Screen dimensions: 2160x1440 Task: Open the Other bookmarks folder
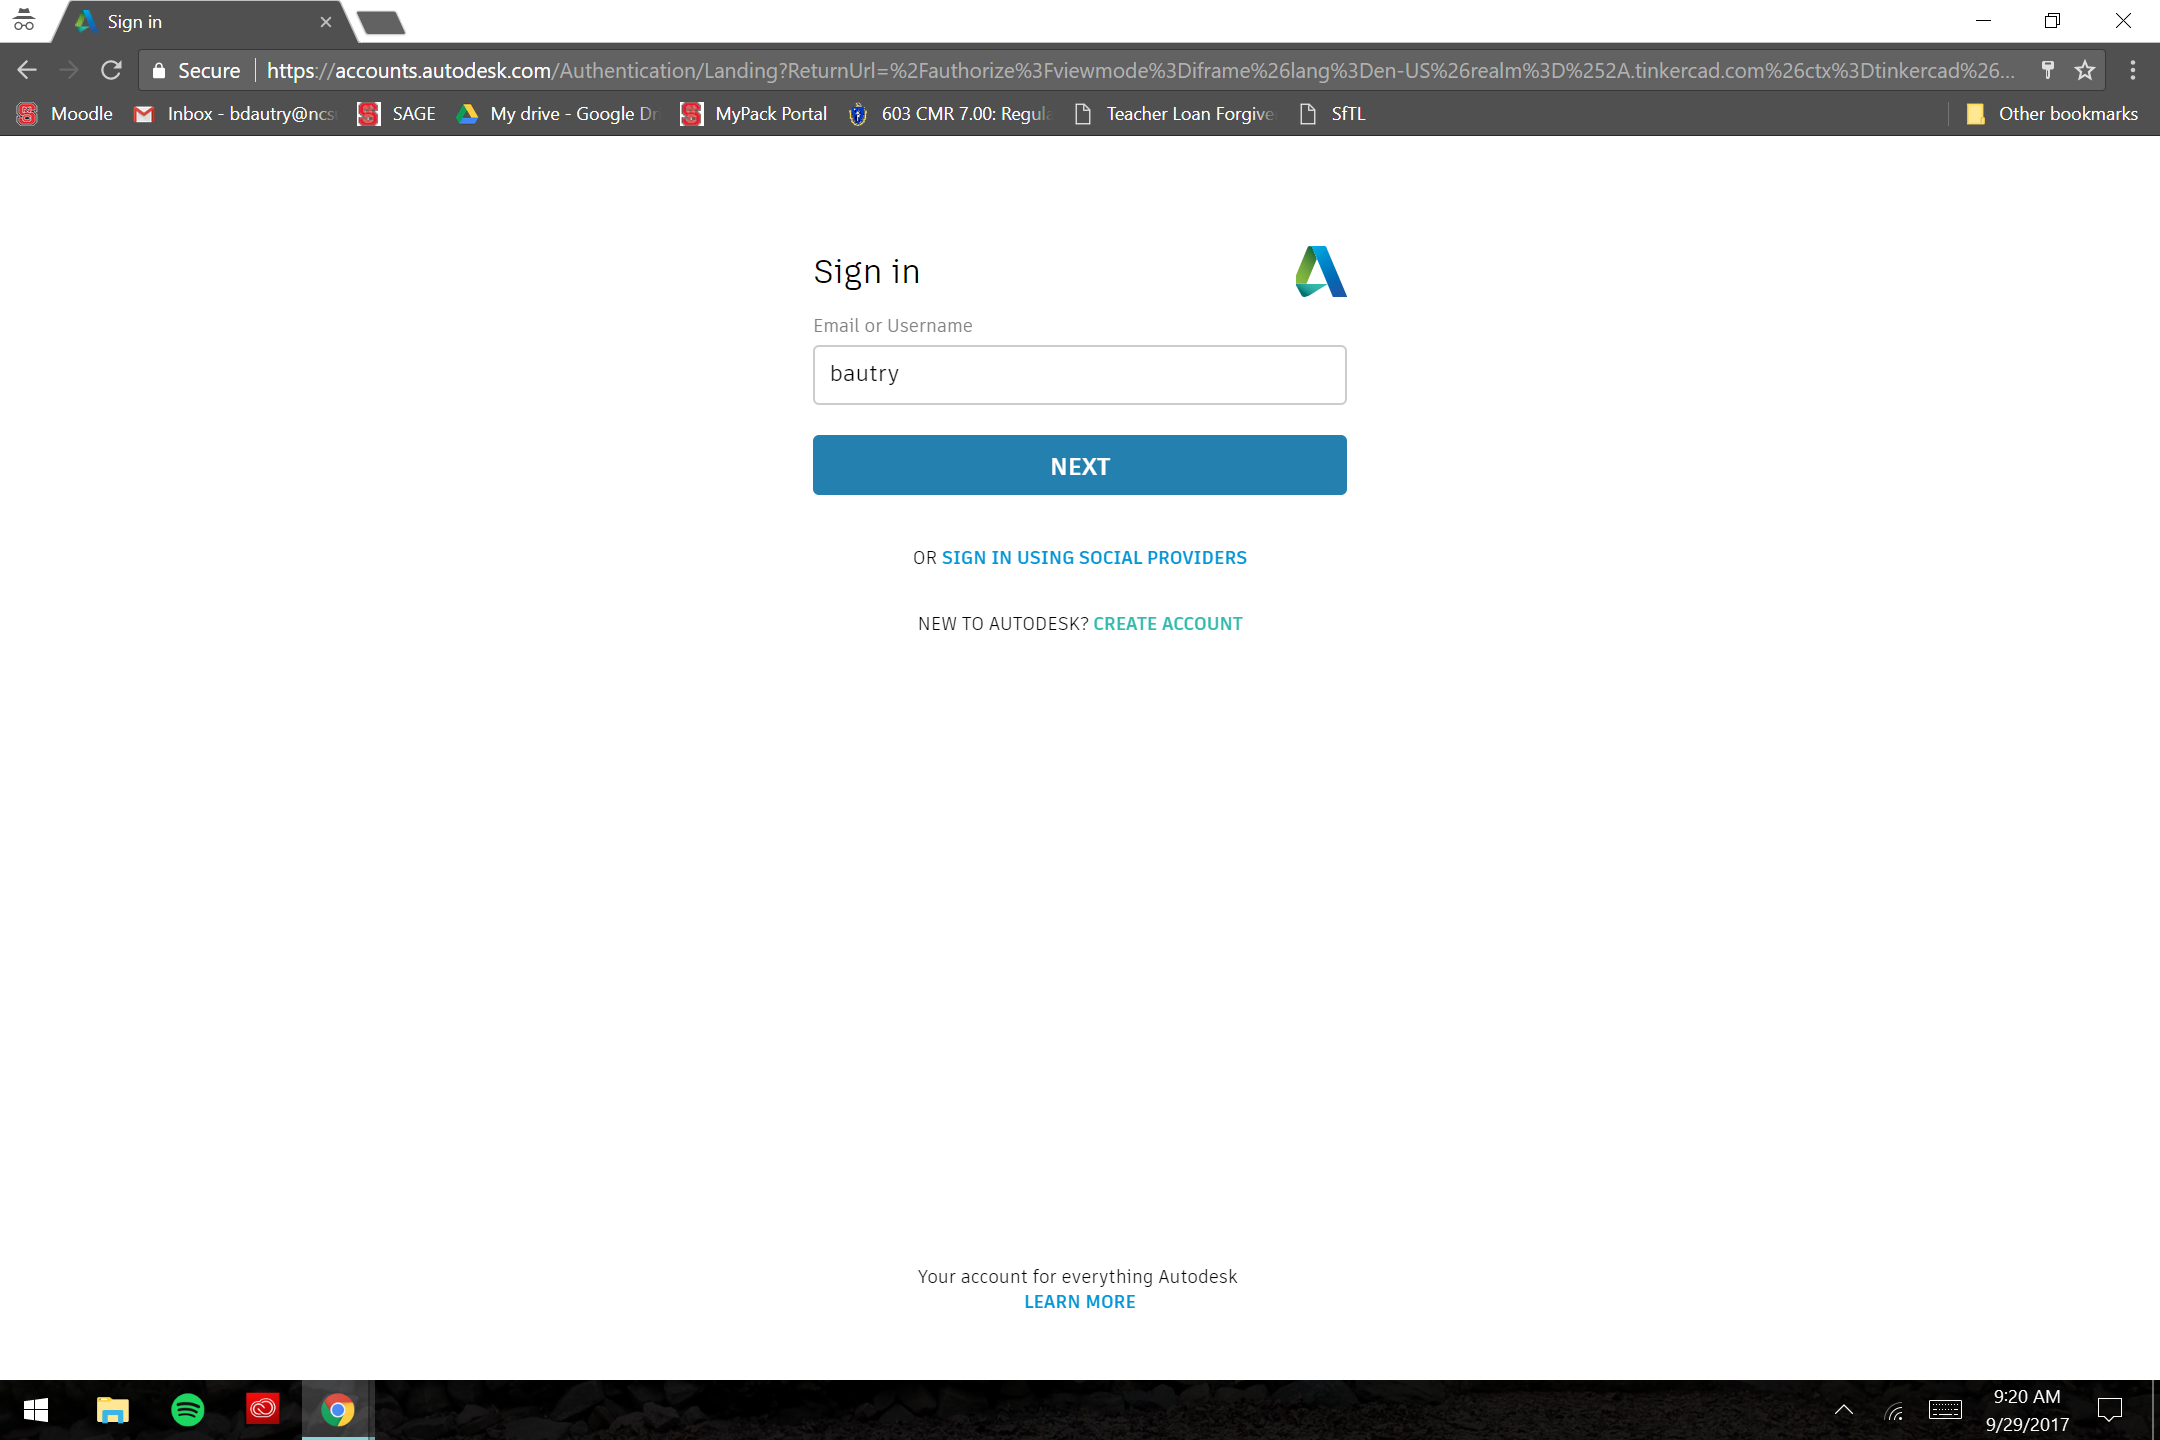pos(2052,114)
